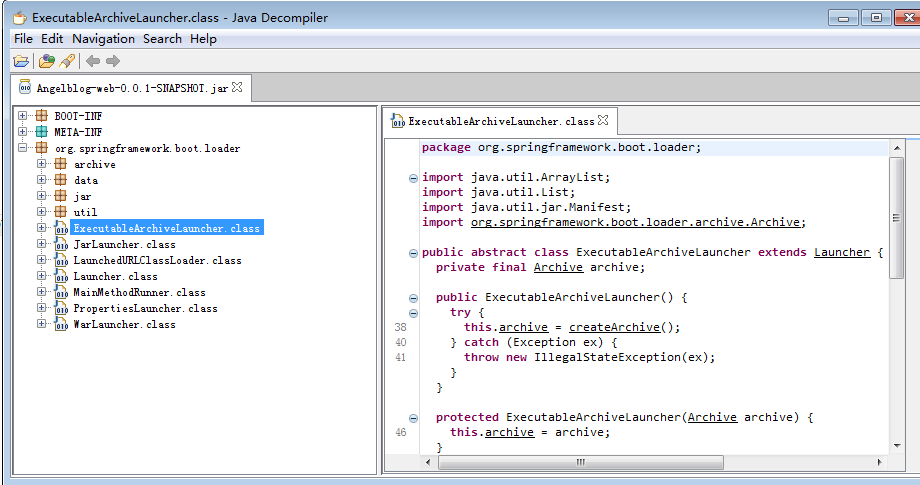Click the Java Decompiler title bar app icon
The width and height of the screenshot is (920, 485).
pyautogui.click(x=20, y=18)
